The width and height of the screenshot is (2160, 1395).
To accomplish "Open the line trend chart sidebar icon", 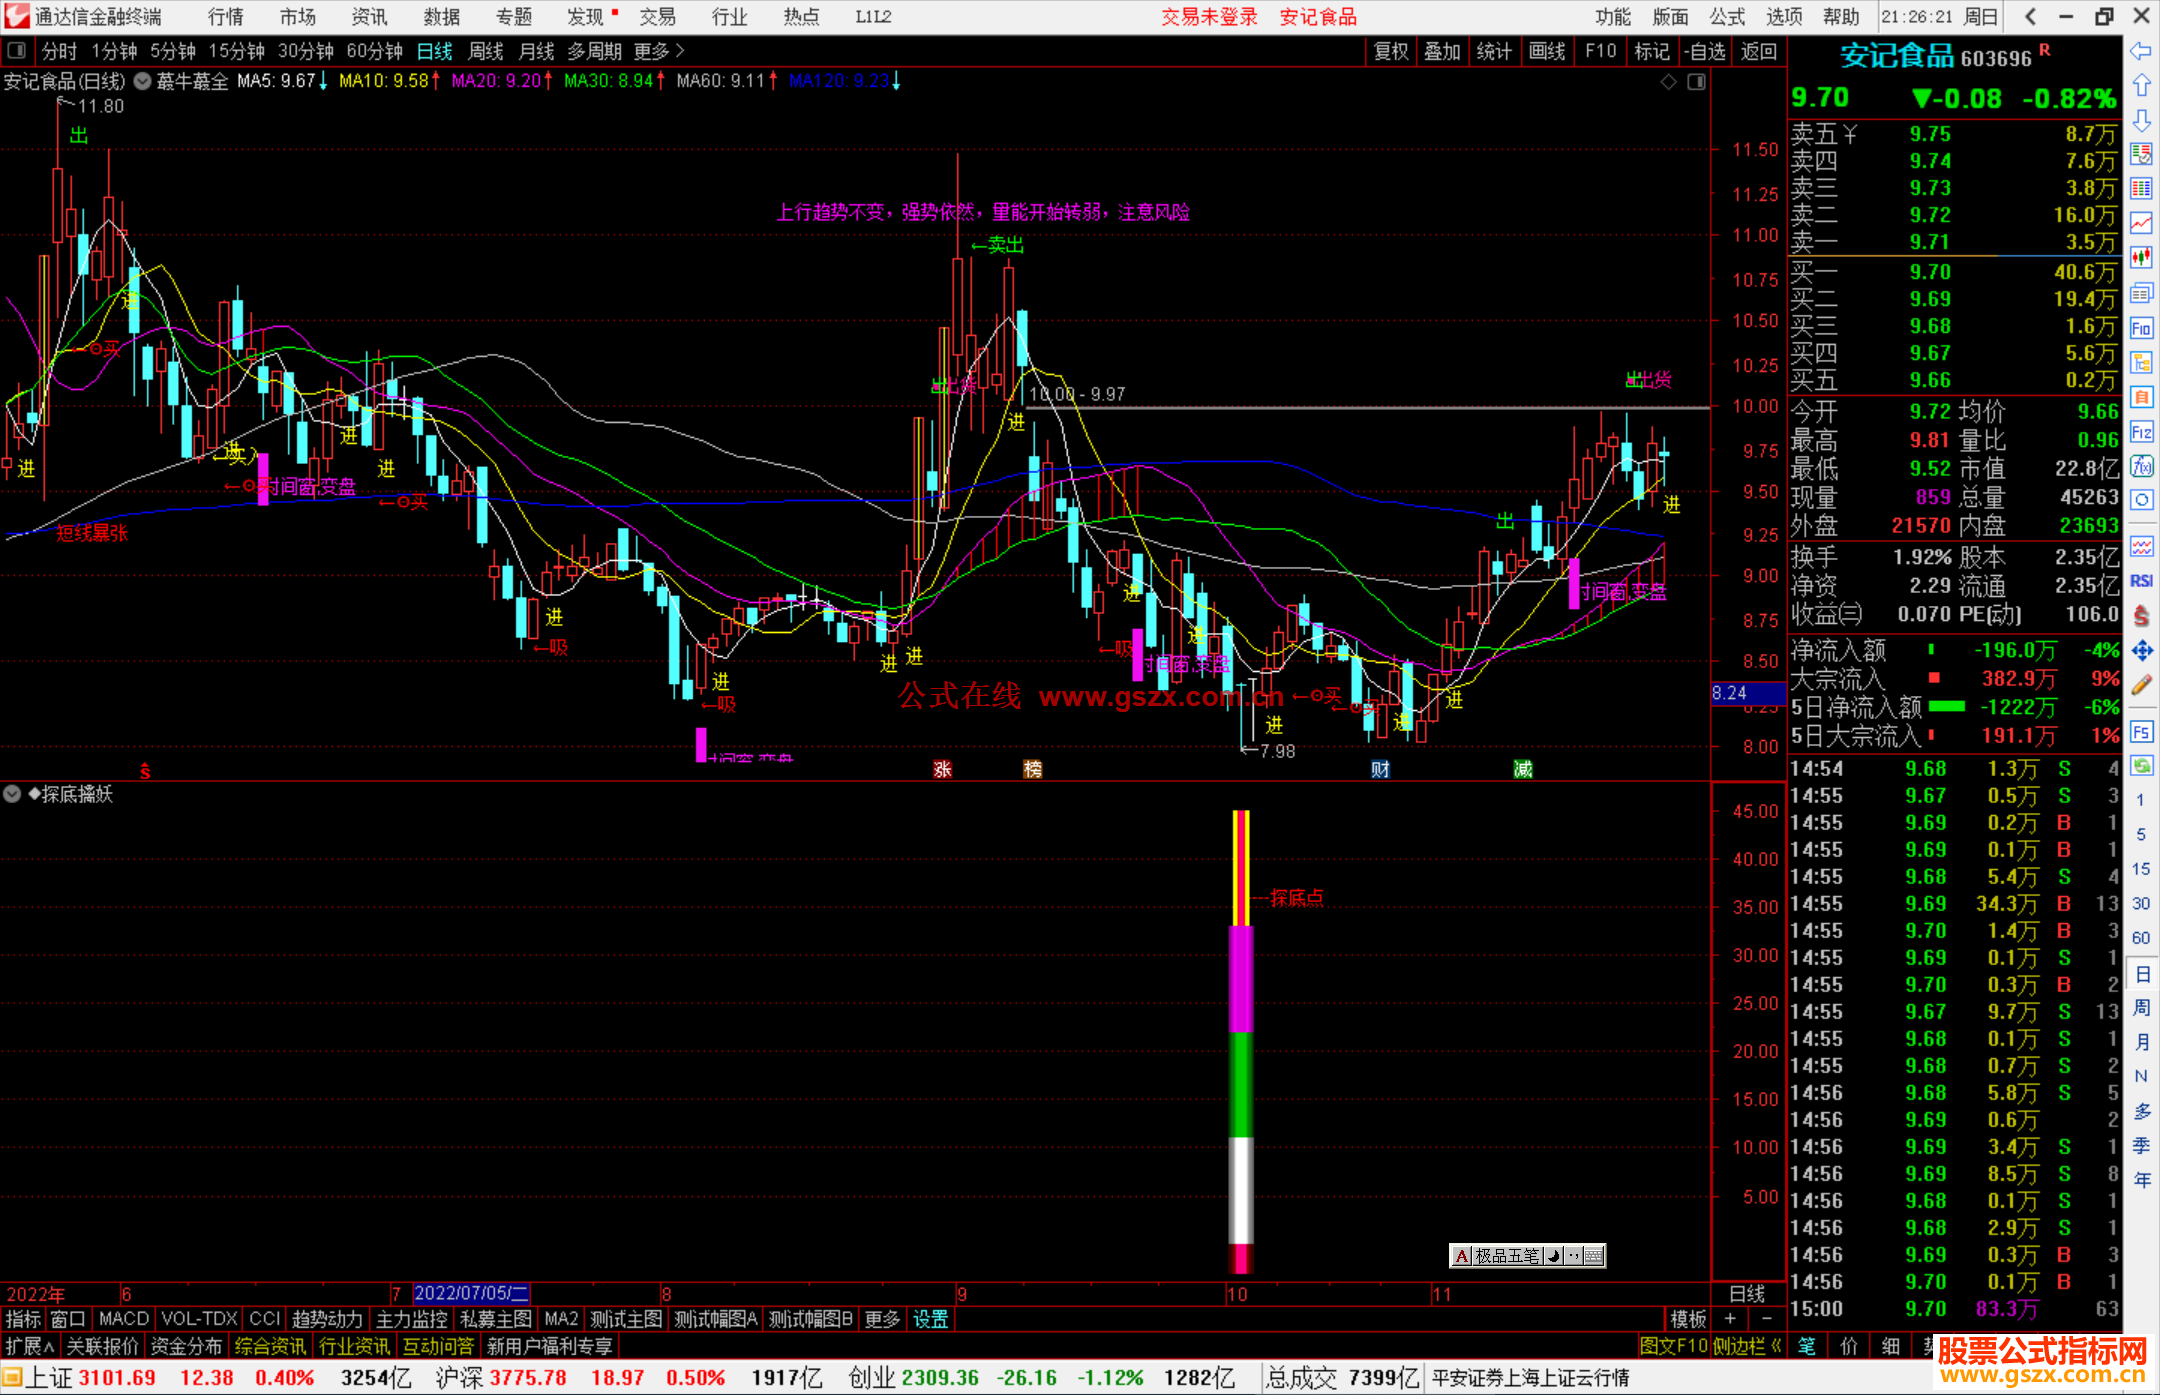I will pyautogui.click(x=2141, y=222).
